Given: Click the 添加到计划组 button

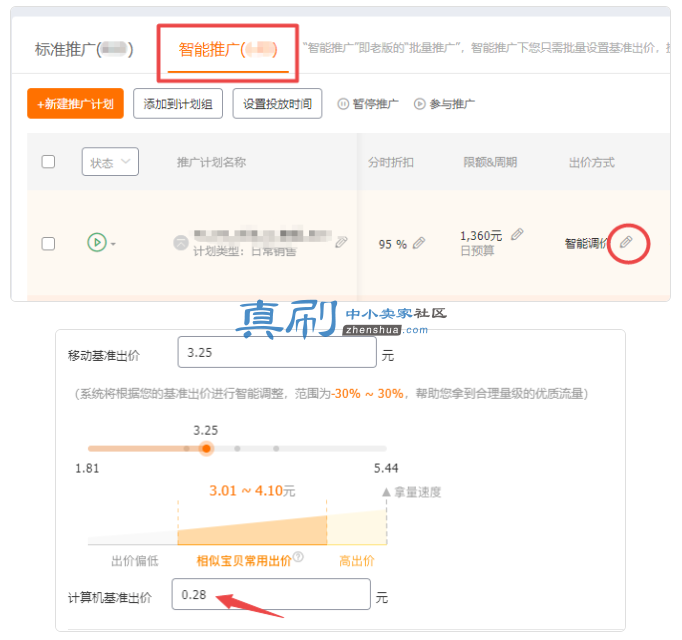Looking at the screenshot, I should tap(178, 104).
